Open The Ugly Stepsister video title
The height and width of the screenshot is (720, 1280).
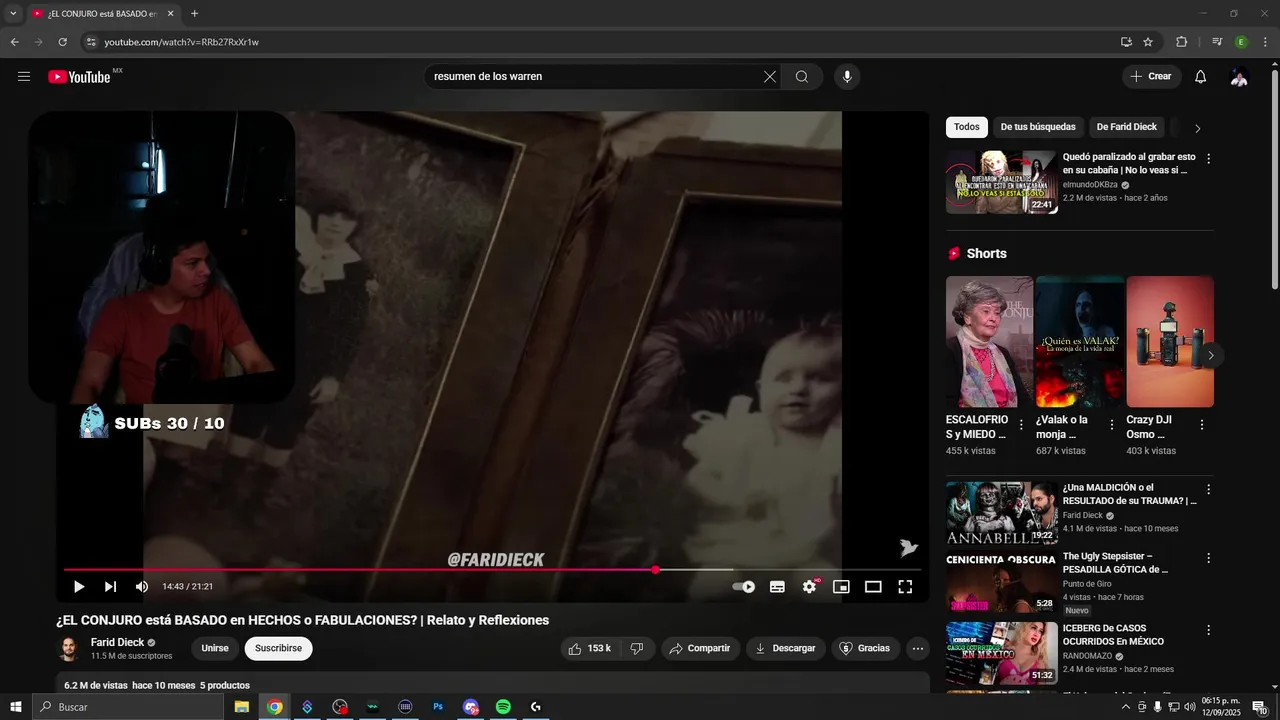coord(1115,563)
